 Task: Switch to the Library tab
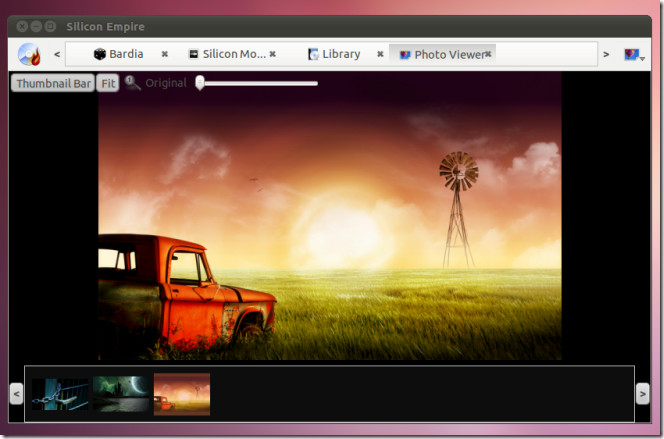click(x=334, y=54)
